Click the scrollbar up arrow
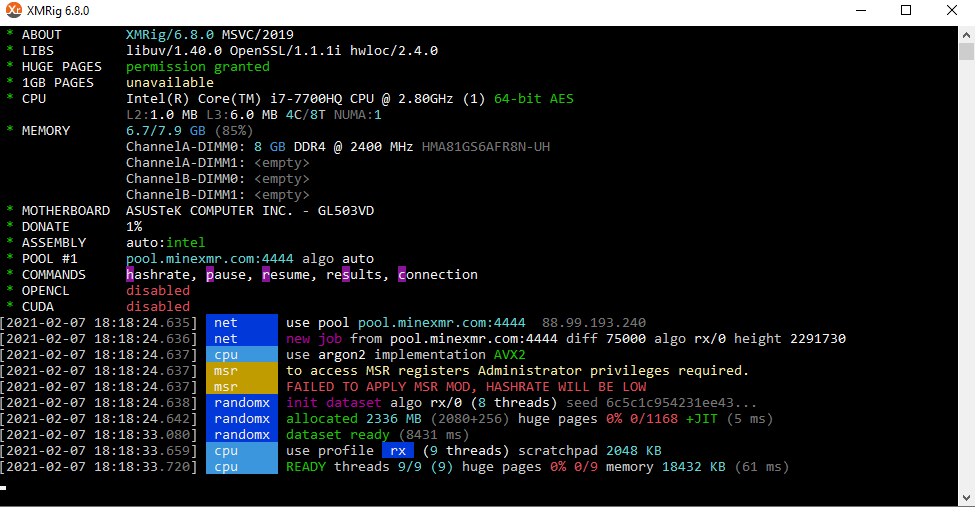The height and width of the screenshot is (507, 975). click(966, 34)
